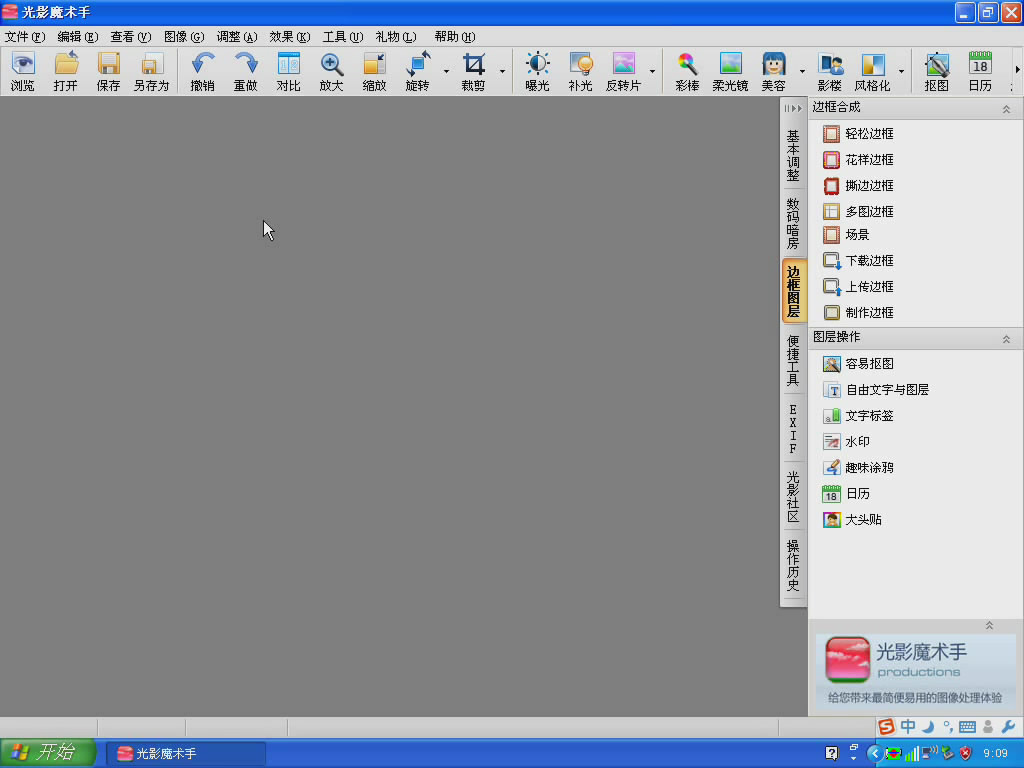Open 撕边边框 in the panel
The height and width of the screenshot is (768, 1024).
858,186
